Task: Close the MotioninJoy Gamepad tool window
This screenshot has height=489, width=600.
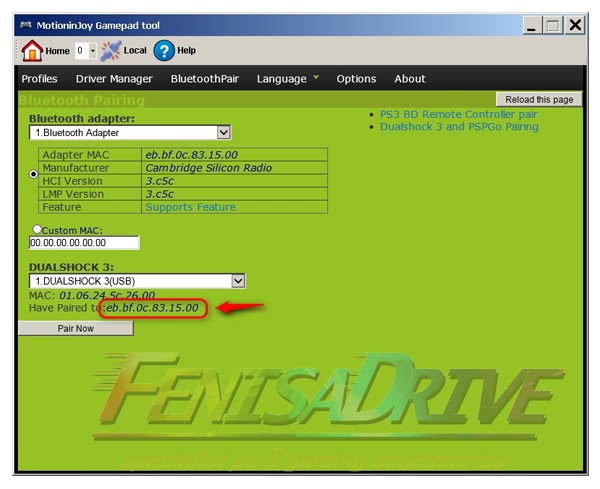Action: click(x=575, y=25)
